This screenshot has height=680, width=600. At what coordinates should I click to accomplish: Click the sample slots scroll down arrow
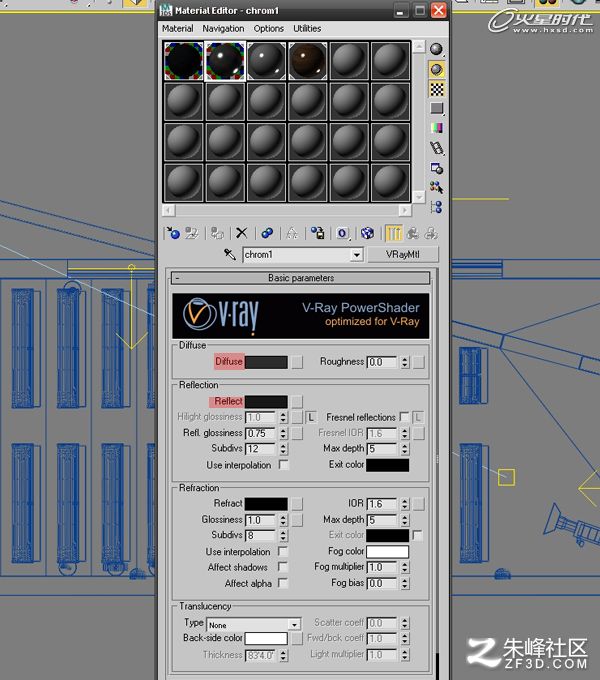click(418, 197)
